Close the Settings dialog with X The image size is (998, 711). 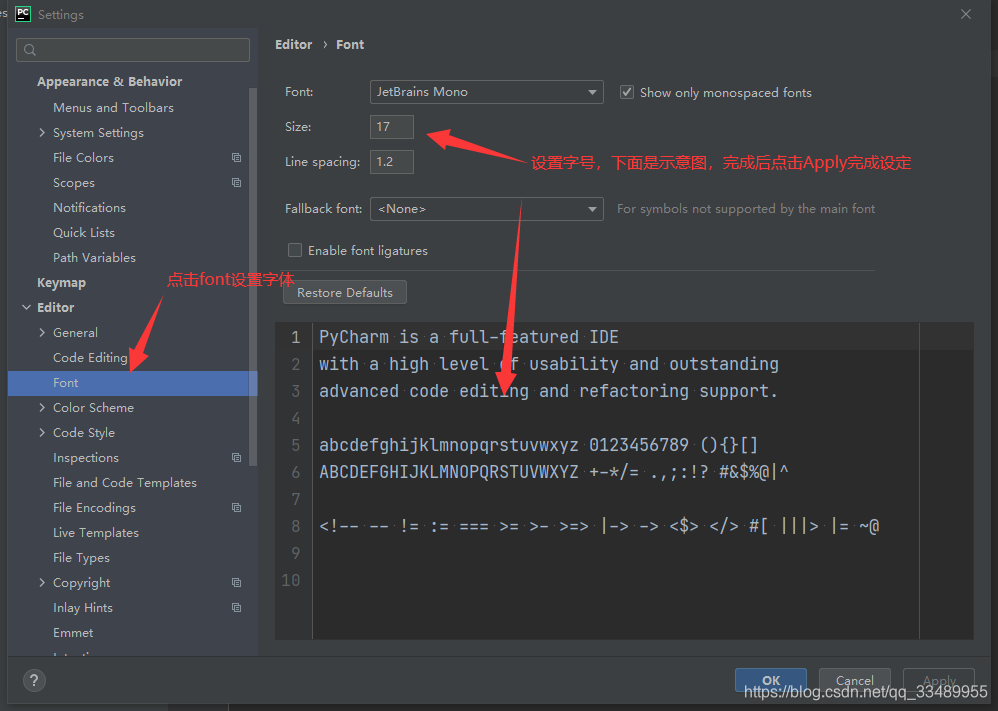click(x=966, y=14)
